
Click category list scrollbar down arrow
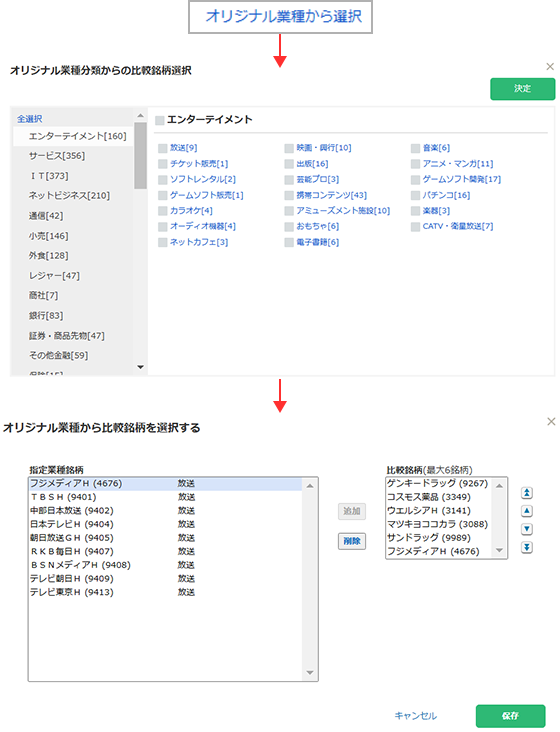click(x=140, y=367)
